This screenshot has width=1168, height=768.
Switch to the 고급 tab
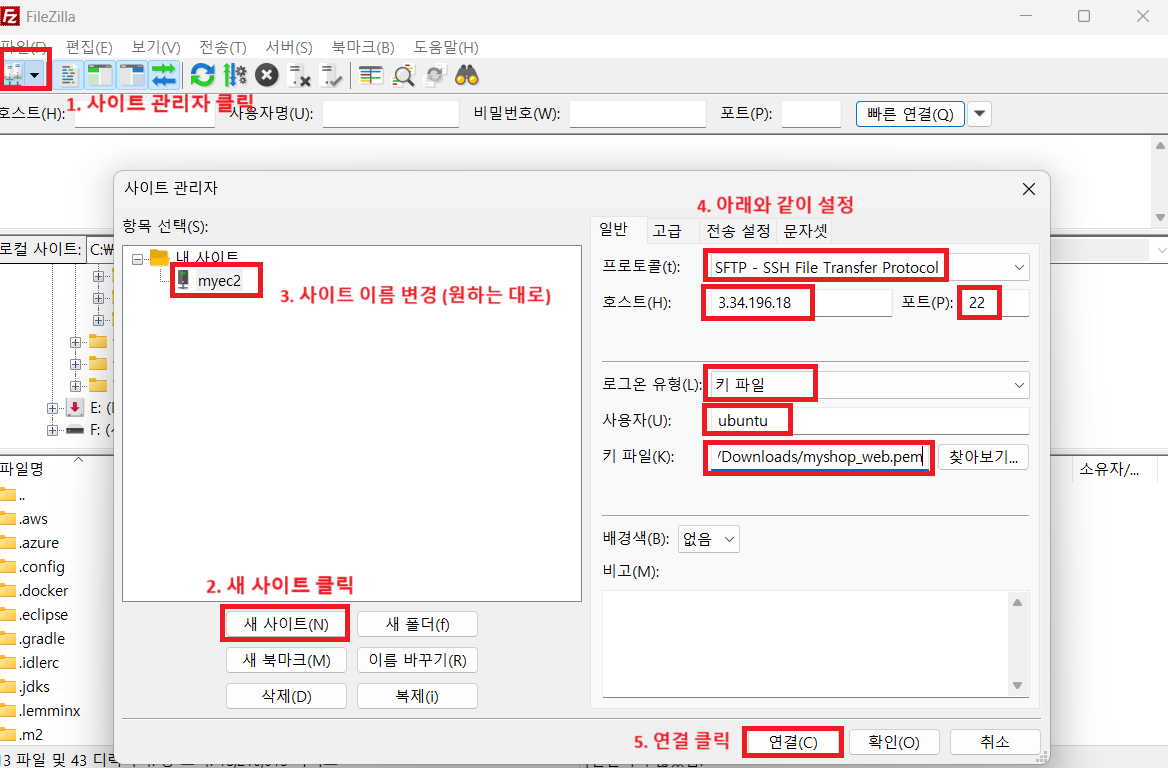(x=667, y=231)
